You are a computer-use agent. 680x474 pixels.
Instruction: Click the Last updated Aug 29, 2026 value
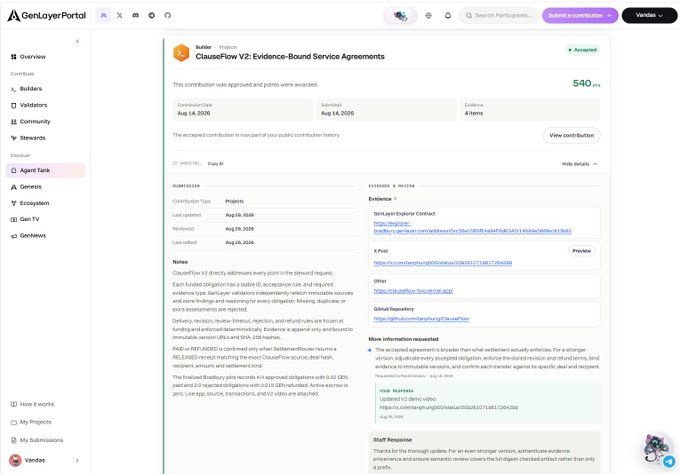[239, 215]
